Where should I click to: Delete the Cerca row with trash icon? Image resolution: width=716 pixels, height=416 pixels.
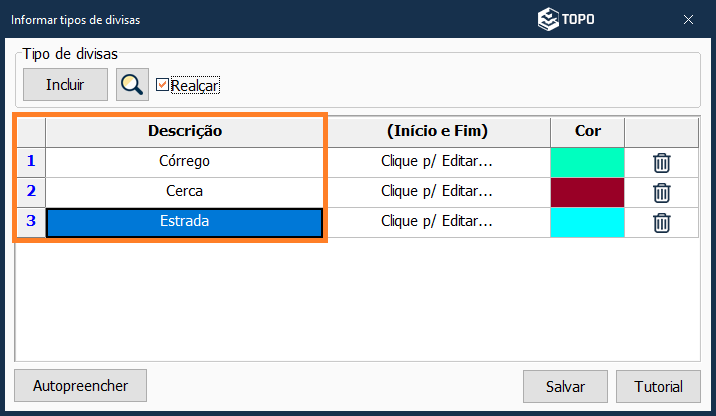(661, 192)
